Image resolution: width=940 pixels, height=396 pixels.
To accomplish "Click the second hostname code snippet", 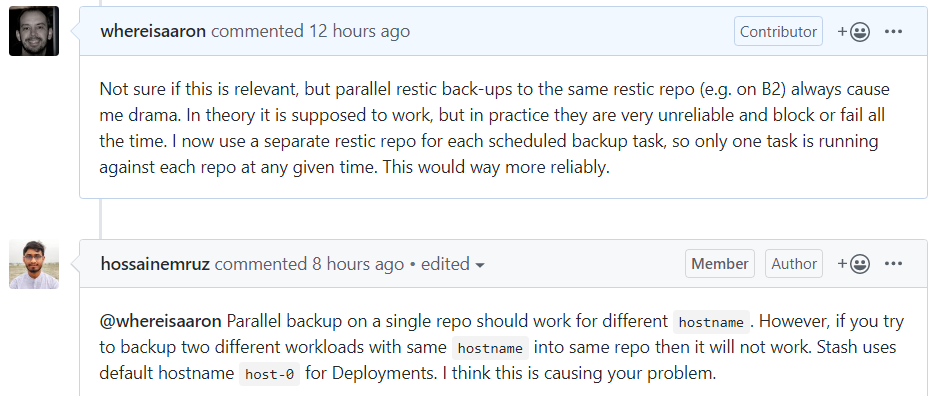I will (x=490, y=348).
